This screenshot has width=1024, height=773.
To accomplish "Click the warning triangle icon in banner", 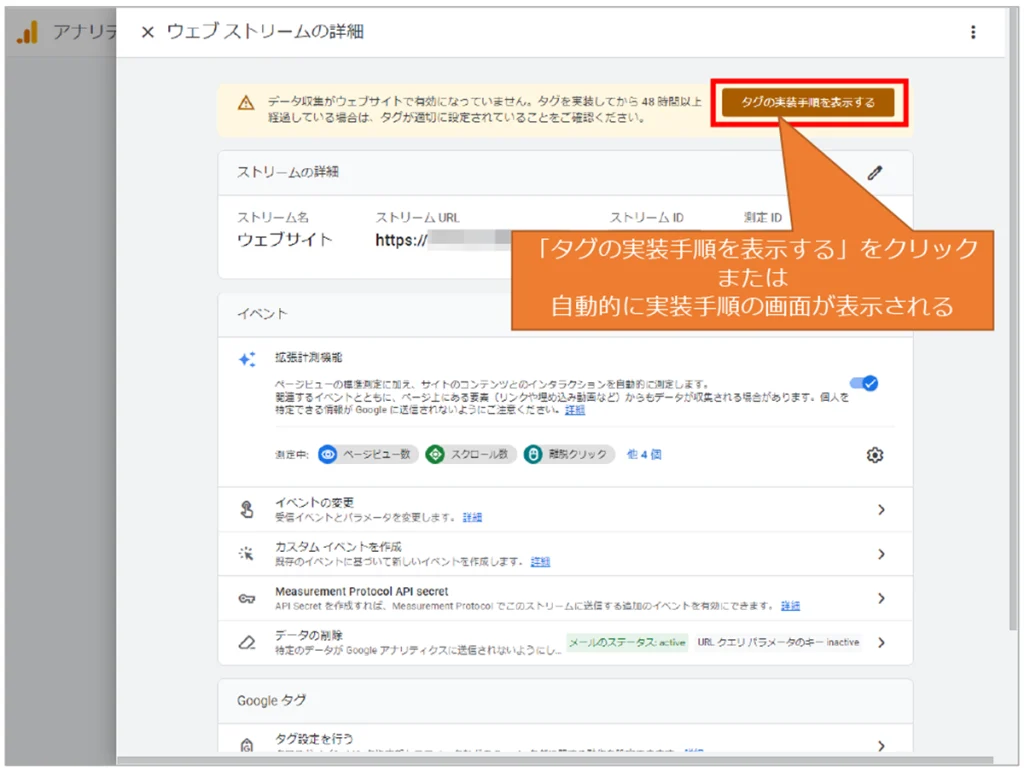I will [245, 103].
